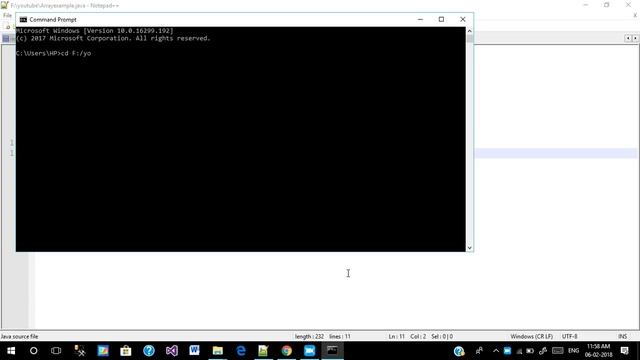This screenshot has height=360, width=640.
Task: Show hidden system tray icons
Action: [x=496, y=351]
